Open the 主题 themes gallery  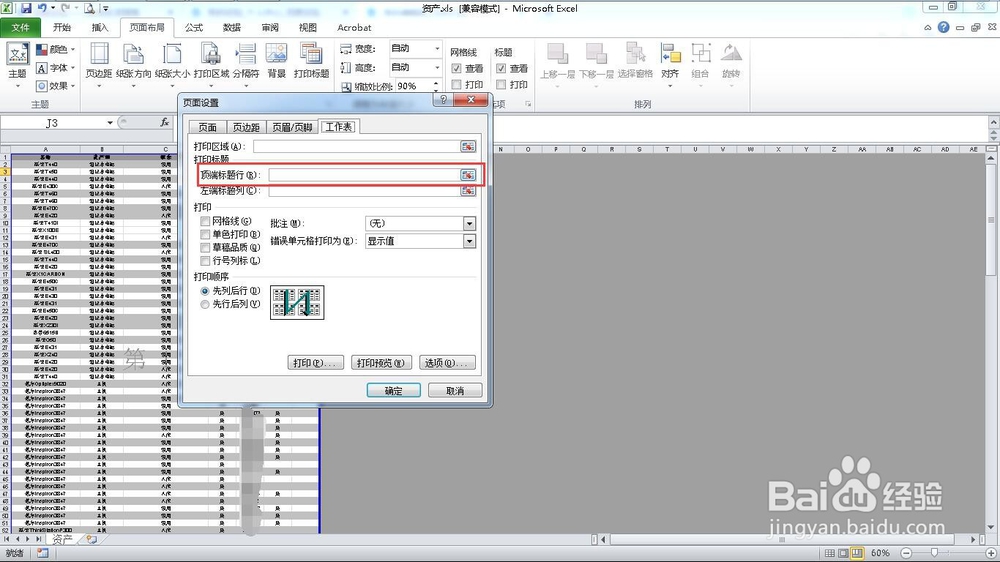coord(17,66)
